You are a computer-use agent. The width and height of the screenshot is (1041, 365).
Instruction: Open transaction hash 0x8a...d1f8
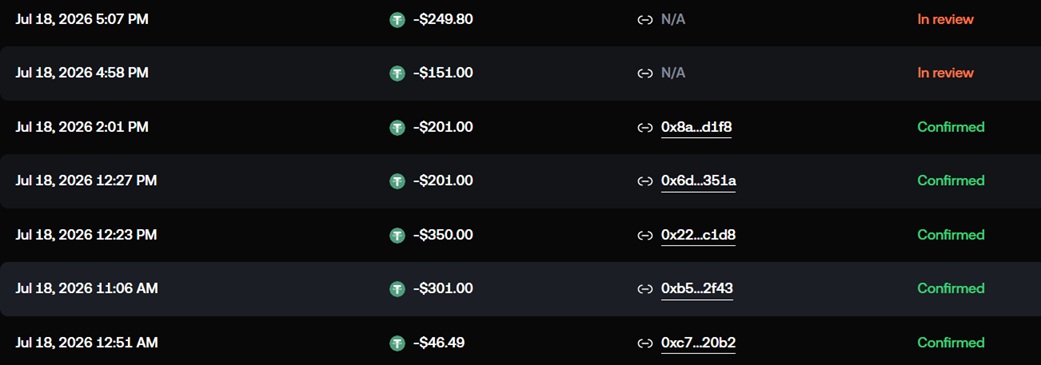pyautogui.click(x=696, y=127)
